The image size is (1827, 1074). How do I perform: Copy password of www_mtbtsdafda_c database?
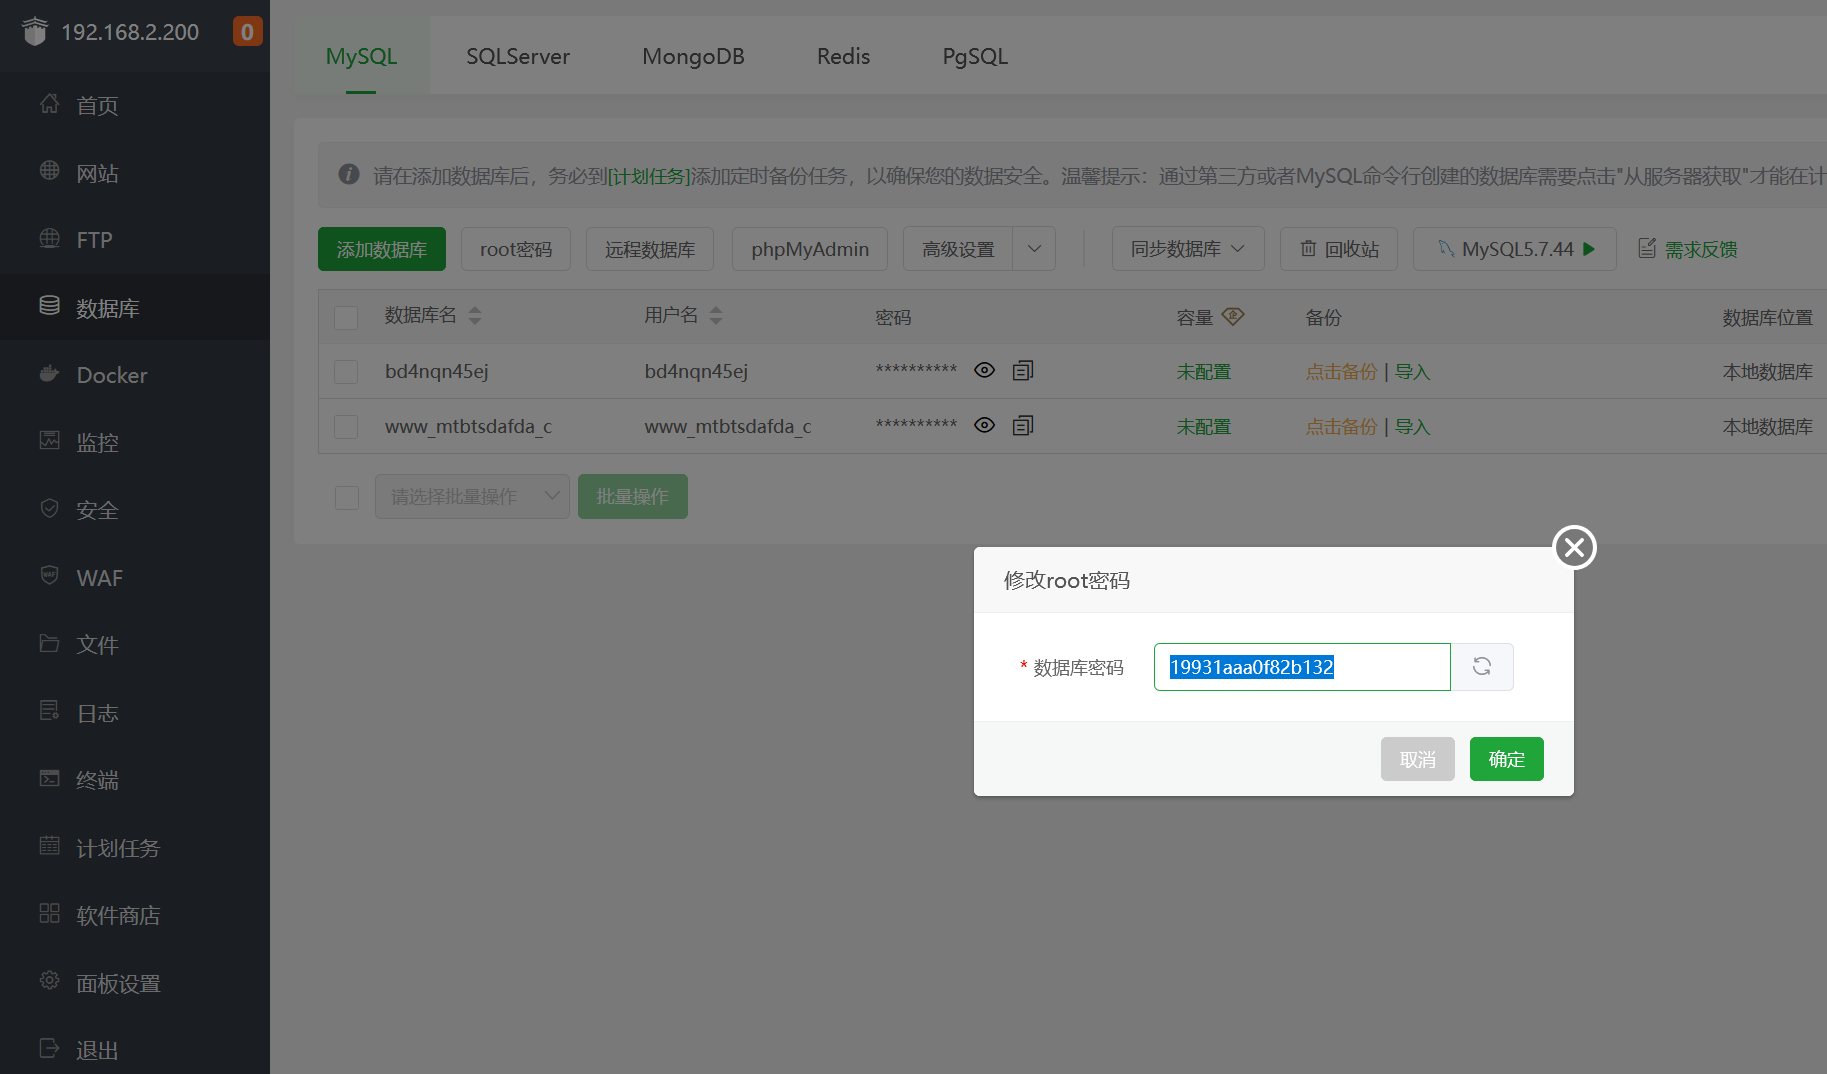[x=1023, y=426]
